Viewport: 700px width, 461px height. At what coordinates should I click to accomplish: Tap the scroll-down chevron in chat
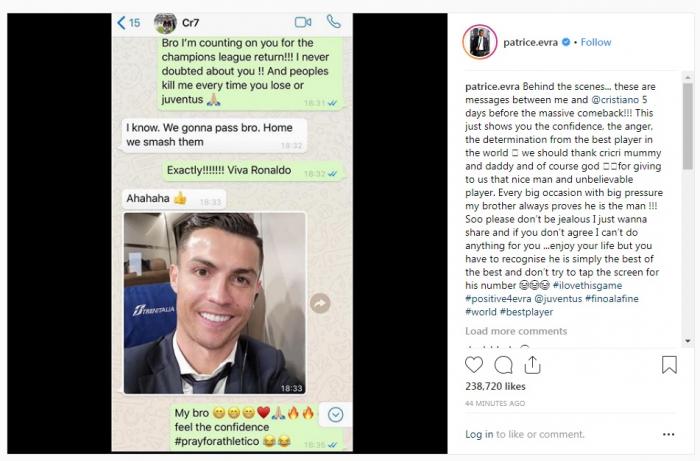pyautogui.click(x=336, y=415)
